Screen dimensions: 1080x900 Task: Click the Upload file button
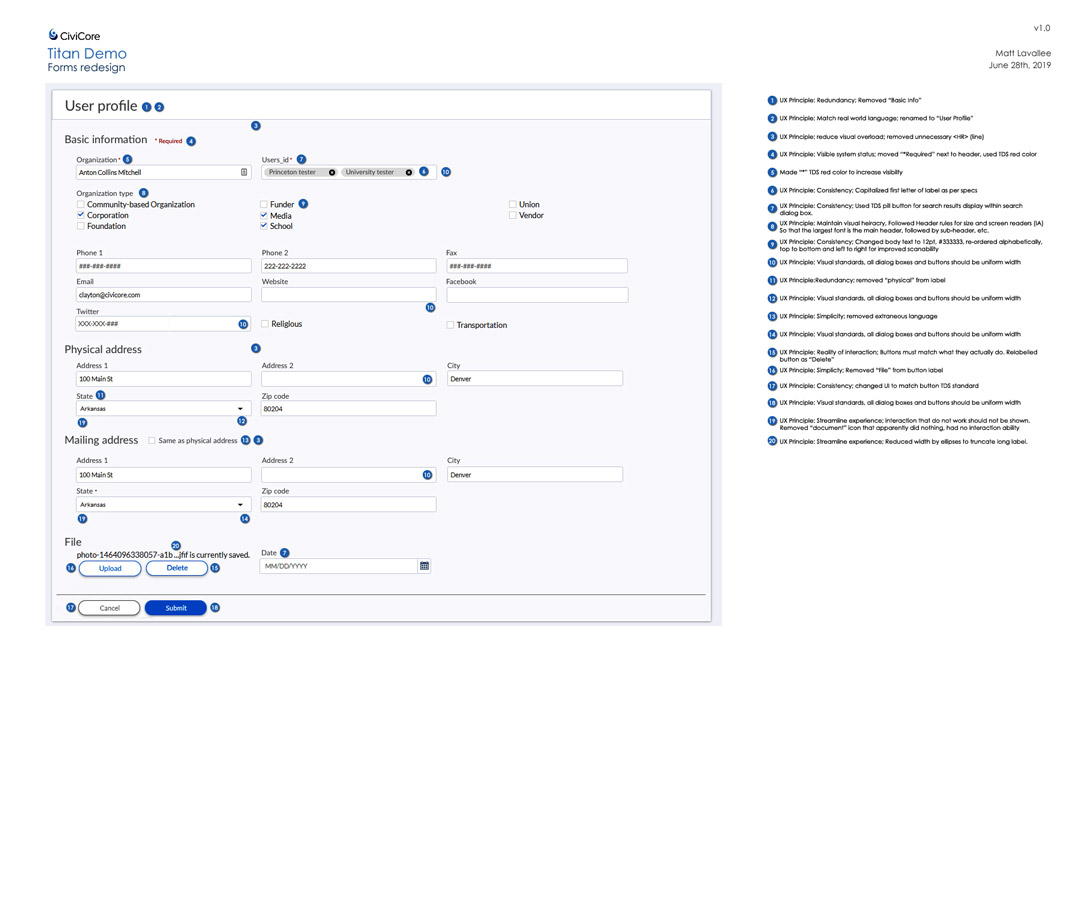110,568
